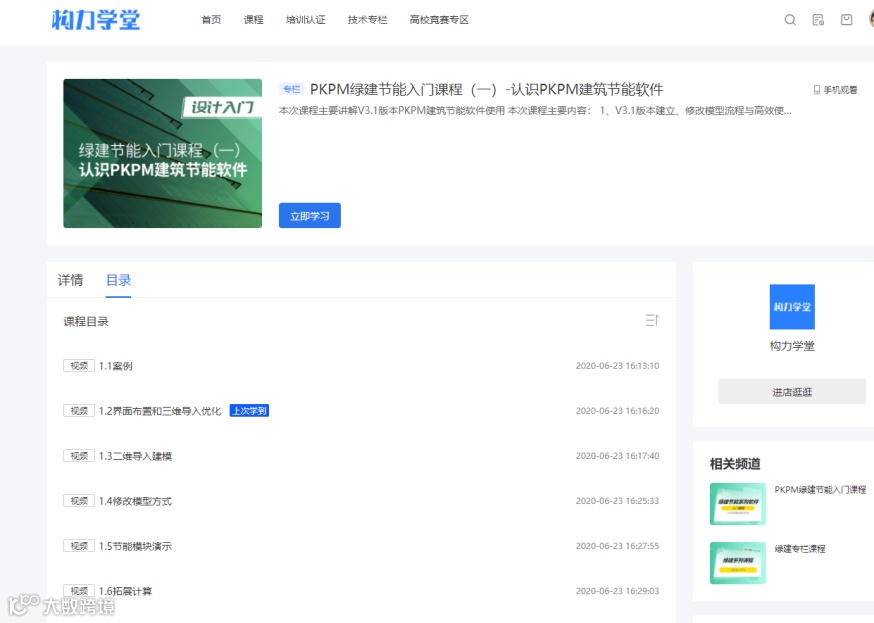Click the course cover image 设计入门

click(x=162, y=153)
